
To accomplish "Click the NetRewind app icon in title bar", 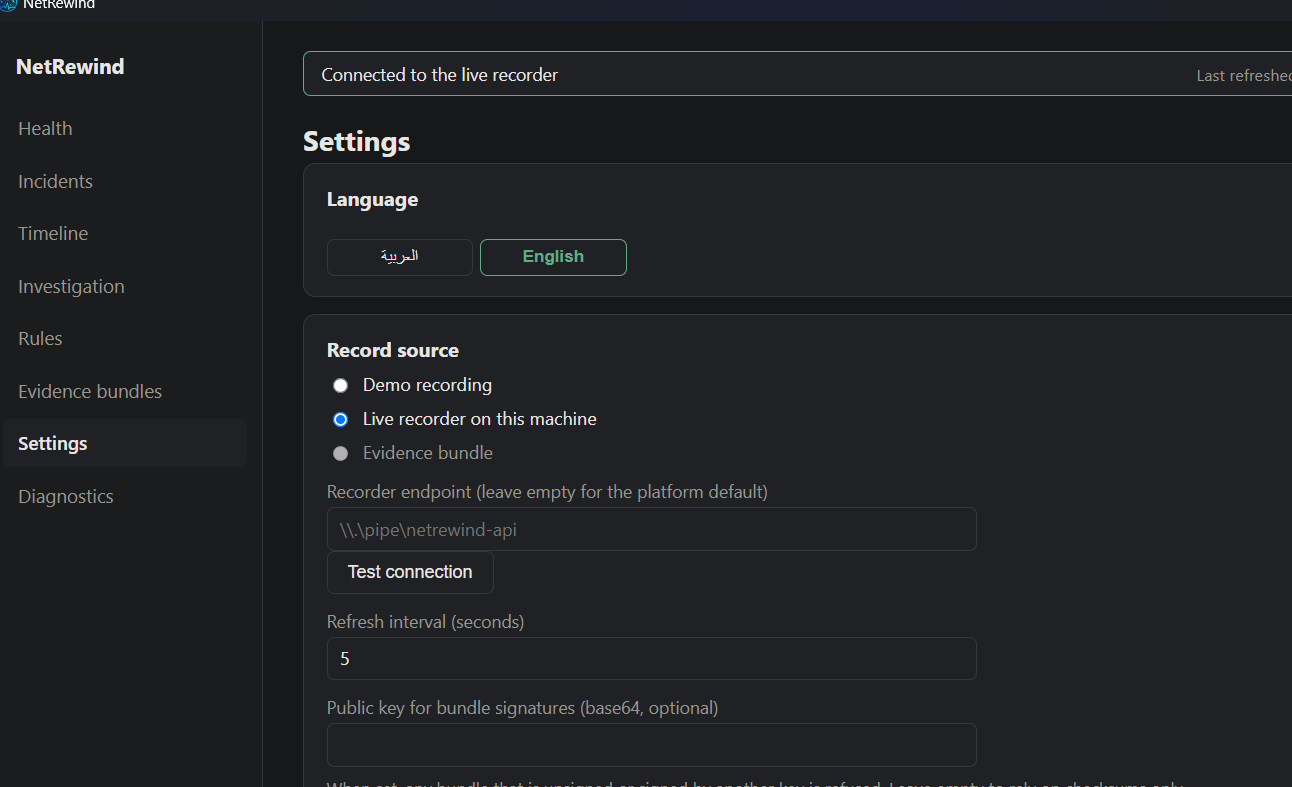I will click(8, 4).
